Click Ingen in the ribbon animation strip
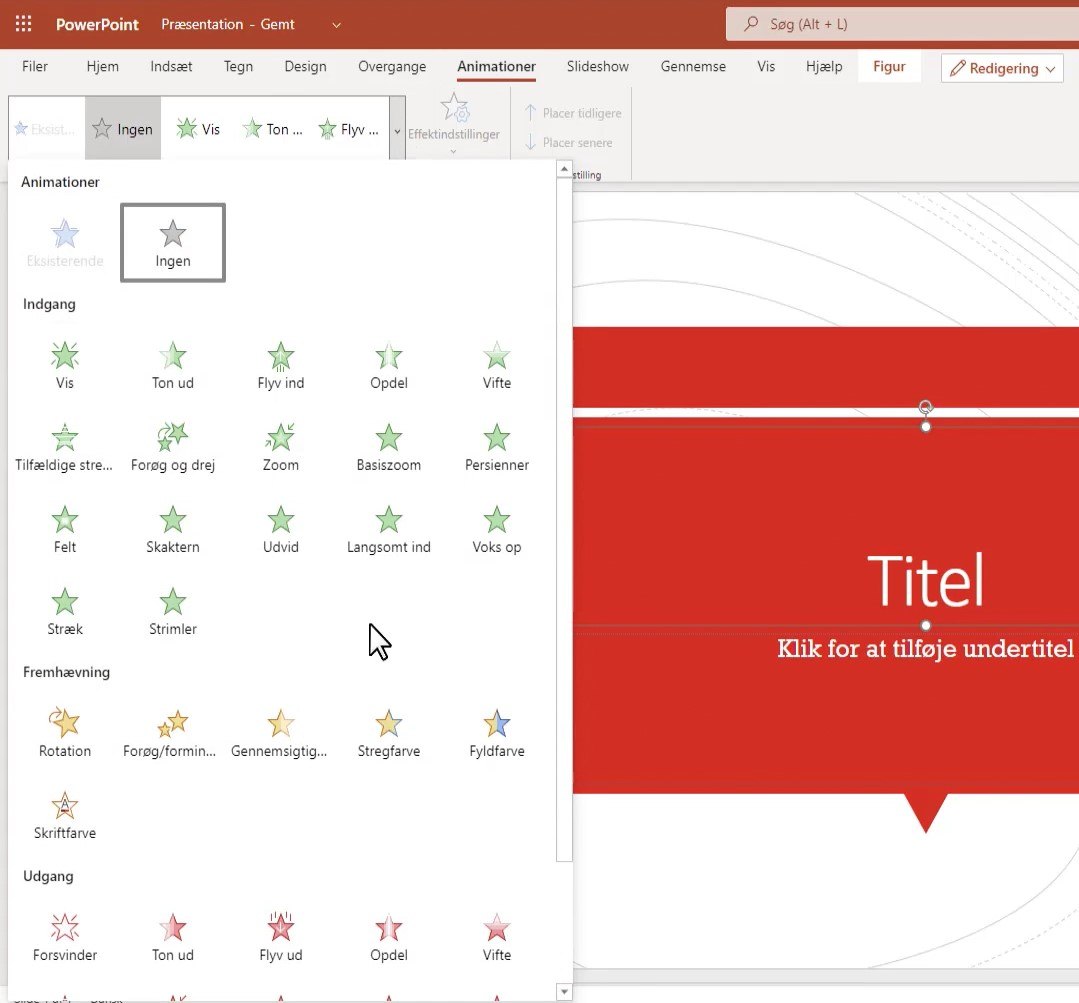1079x1003 pixels. (x=122, y=129)
